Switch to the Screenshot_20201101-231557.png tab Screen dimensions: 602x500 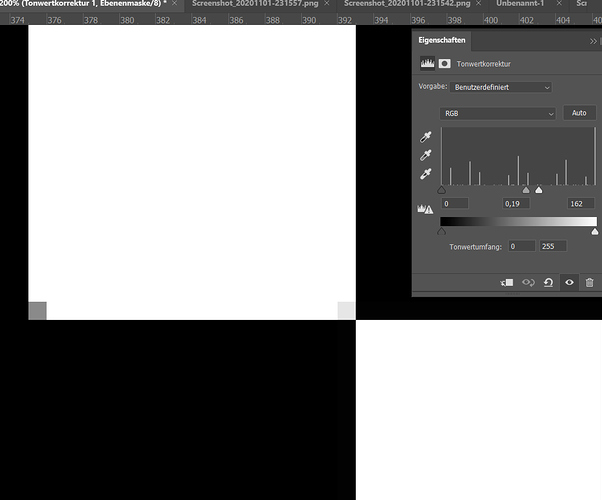pos(255,4)
